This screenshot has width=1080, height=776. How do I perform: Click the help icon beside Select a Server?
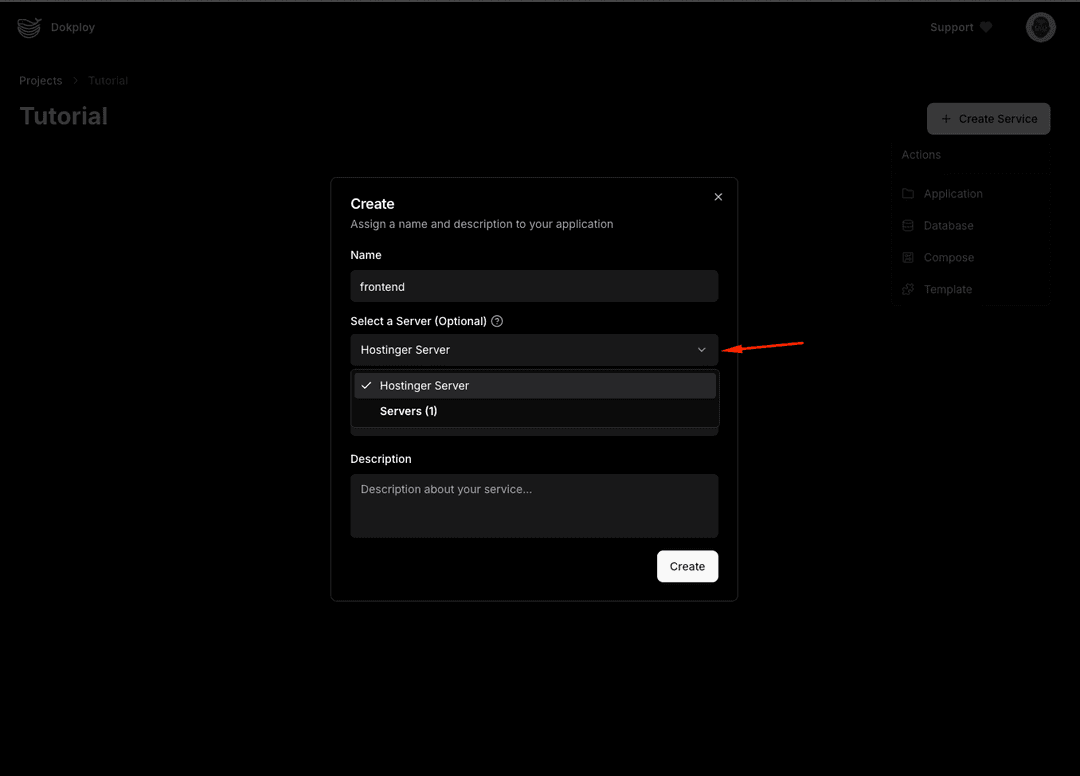[x=497, y=321]
